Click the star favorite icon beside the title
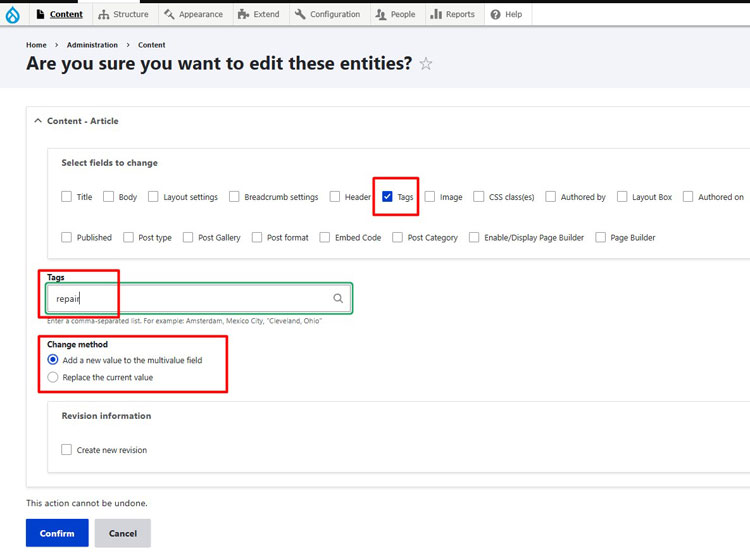The image size is (750, 553). 426,64
